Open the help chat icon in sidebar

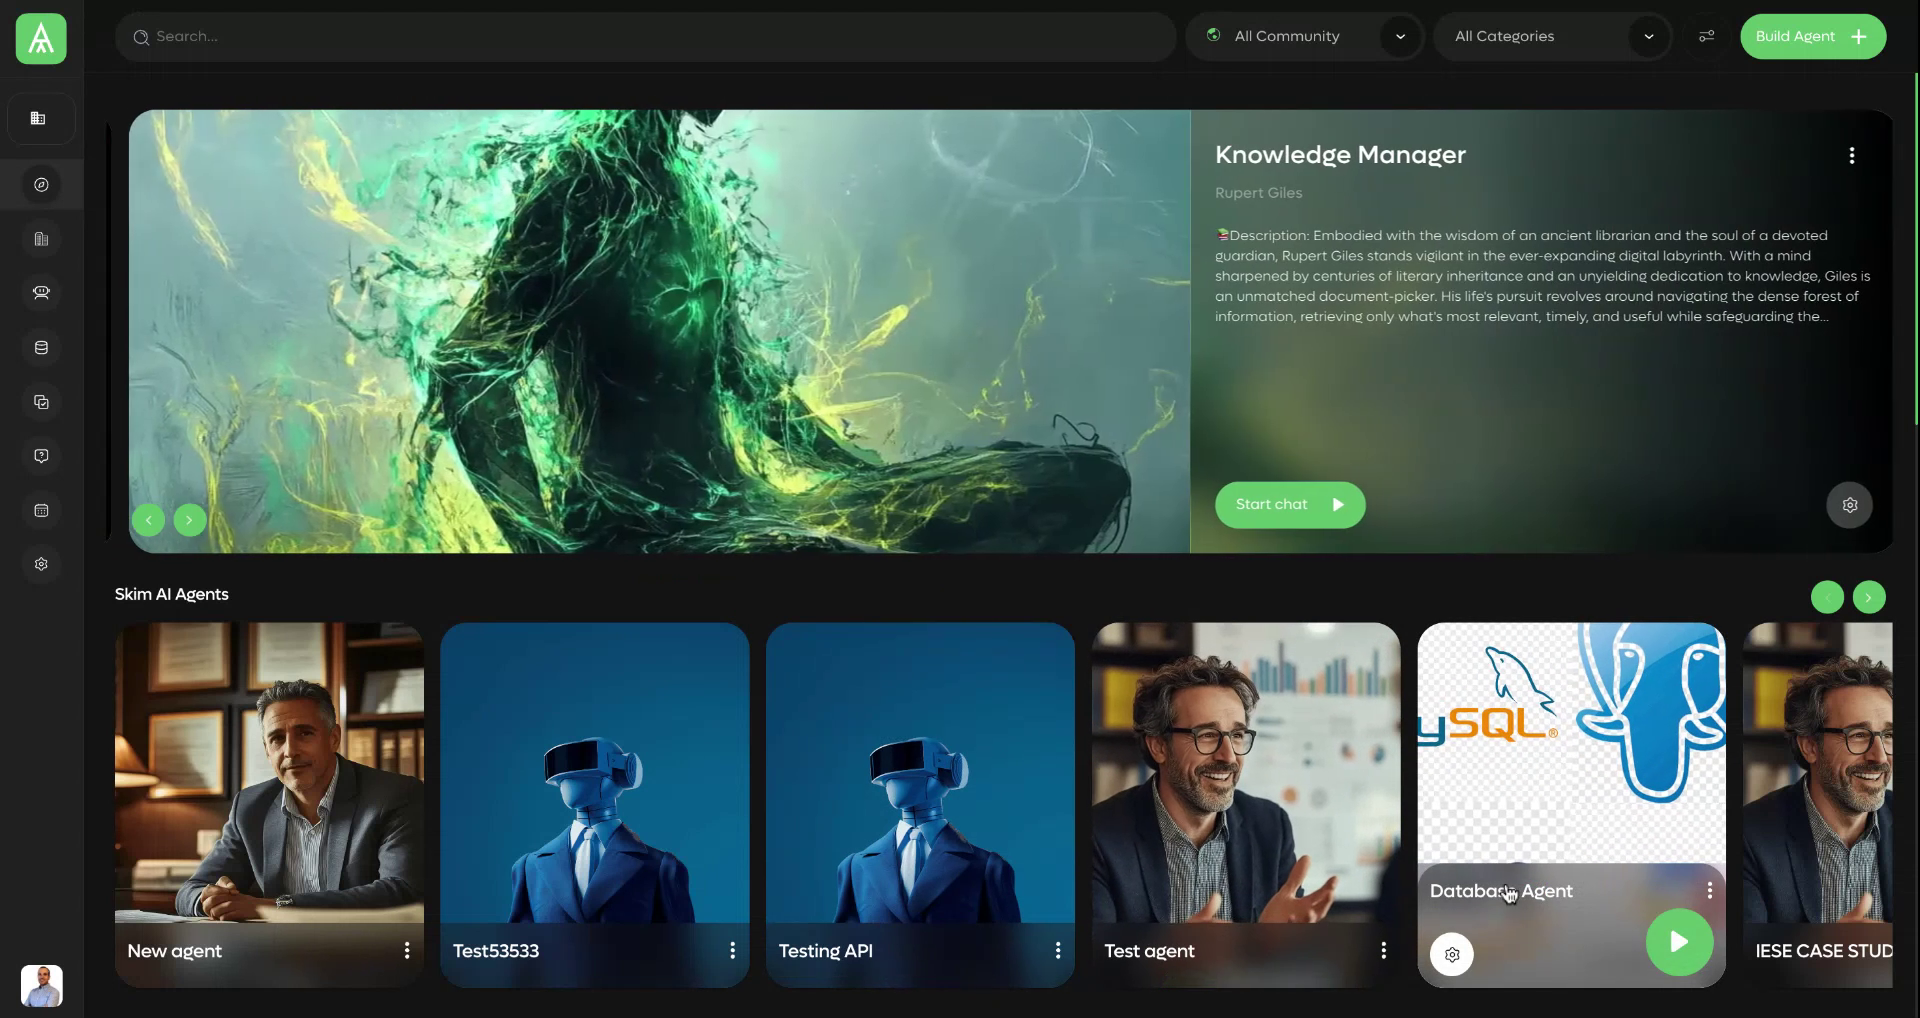tap(41, 455)
